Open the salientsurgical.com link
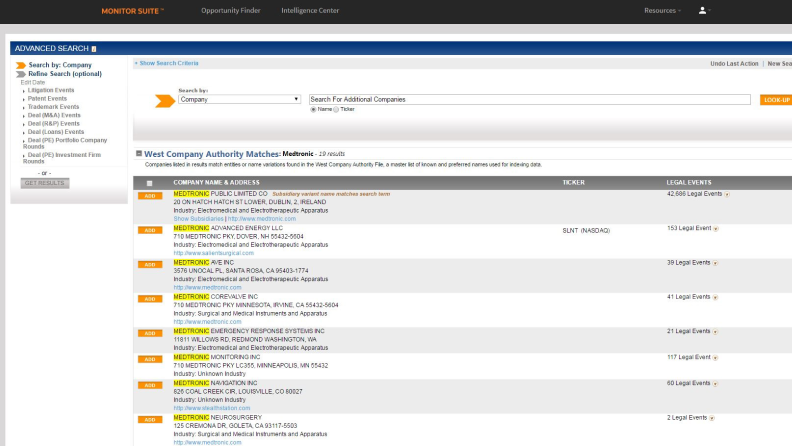This screenshot has height=446, width=792. tap(214, 253)
